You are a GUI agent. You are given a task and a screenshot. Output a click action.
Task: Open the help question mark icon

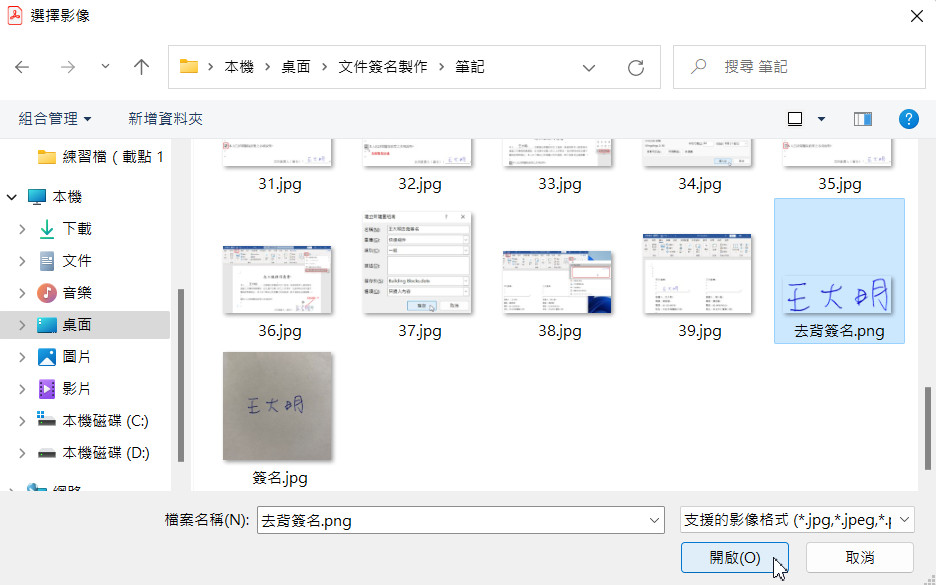pos(908,119)
